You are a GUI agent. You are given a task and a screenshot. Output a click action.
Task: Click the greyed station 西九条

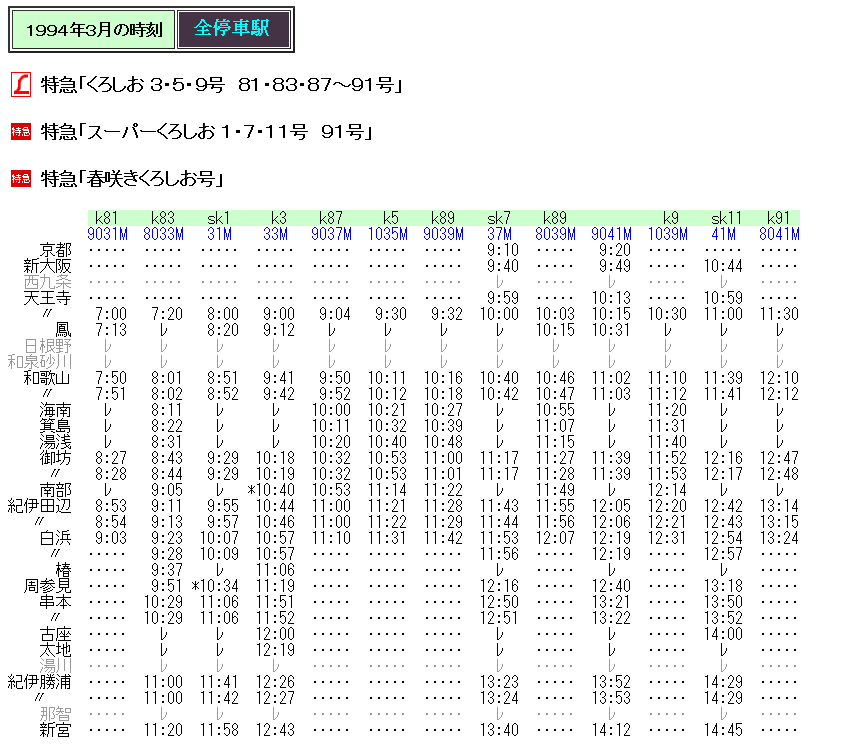[x=47, y=282]
